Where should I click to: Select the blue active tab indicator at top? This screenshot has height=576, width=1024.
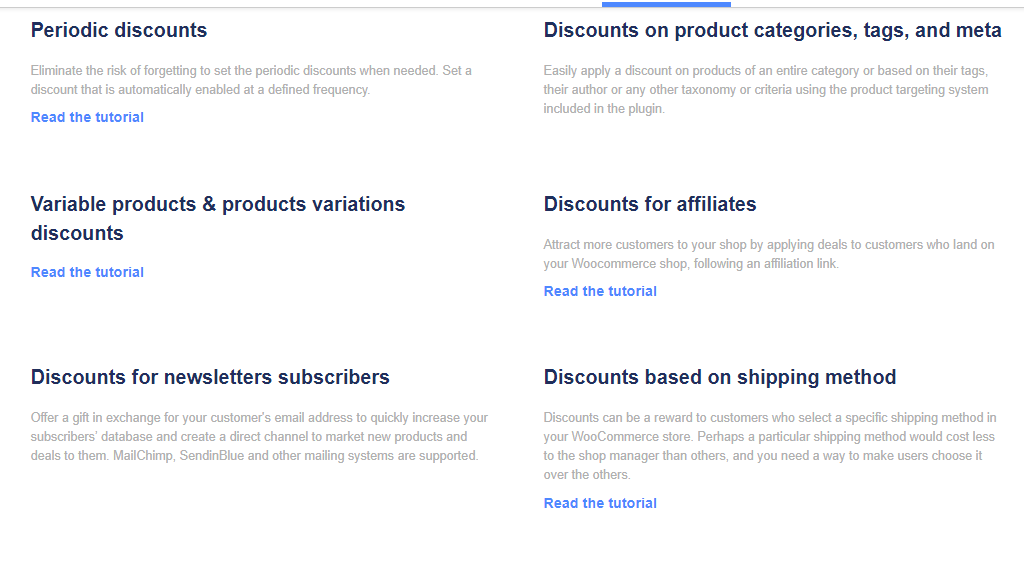click(x=666, y=5)
